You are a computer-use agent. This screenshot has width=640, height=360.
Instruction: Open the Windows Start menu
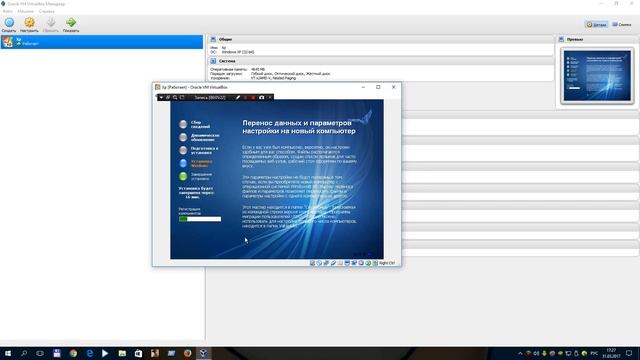point(8,353)
